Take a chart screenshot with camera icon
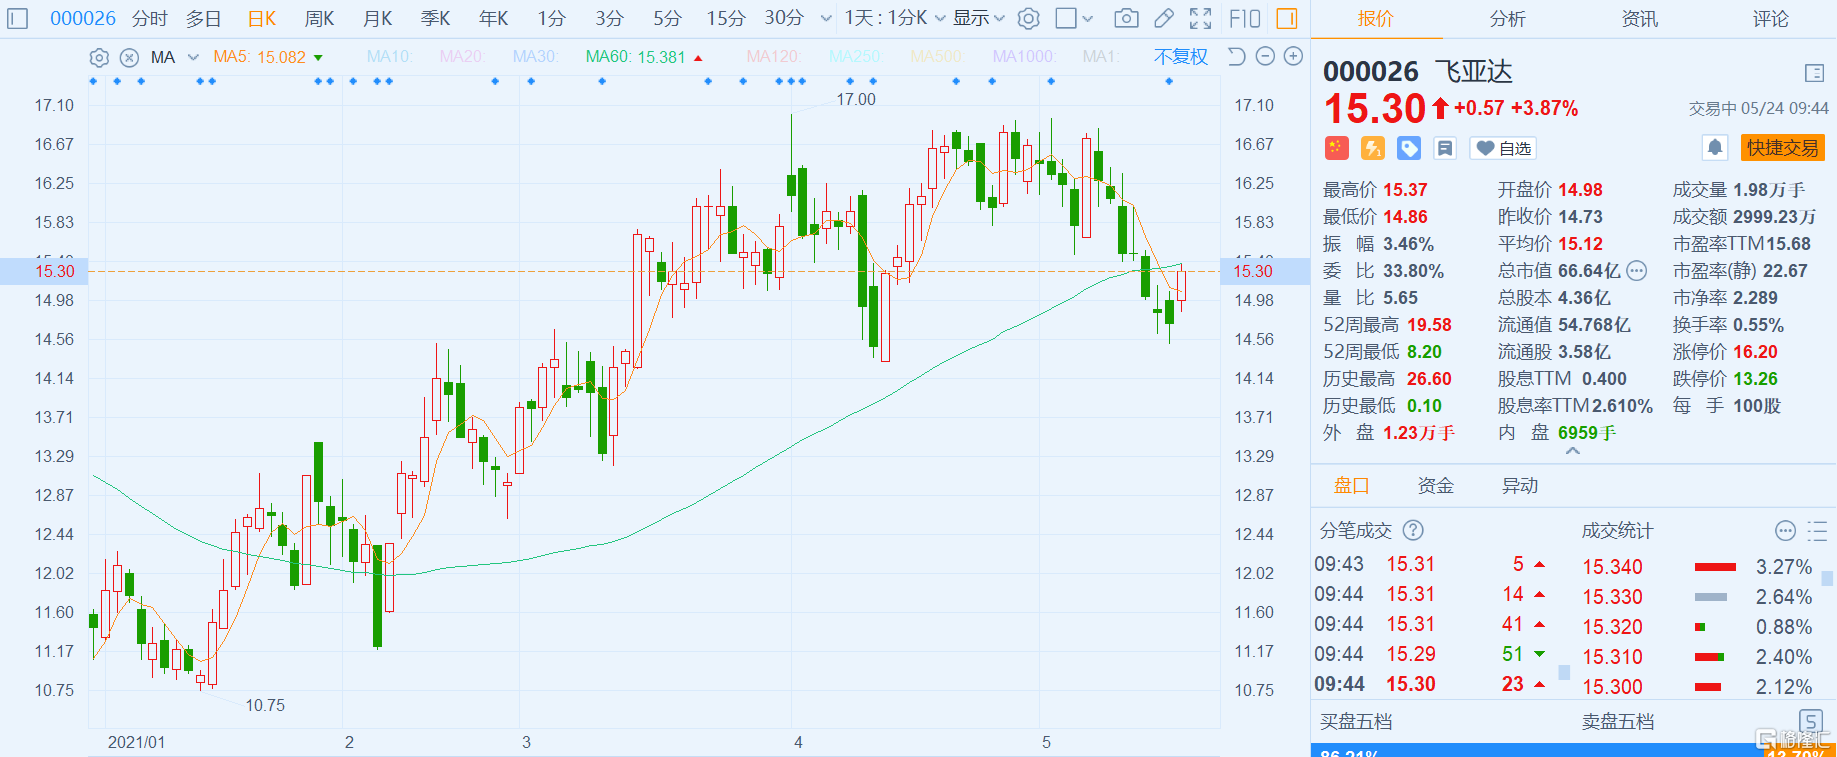Image resolution: width=1837 pixels, height=757 pixels. (1126, 18)
